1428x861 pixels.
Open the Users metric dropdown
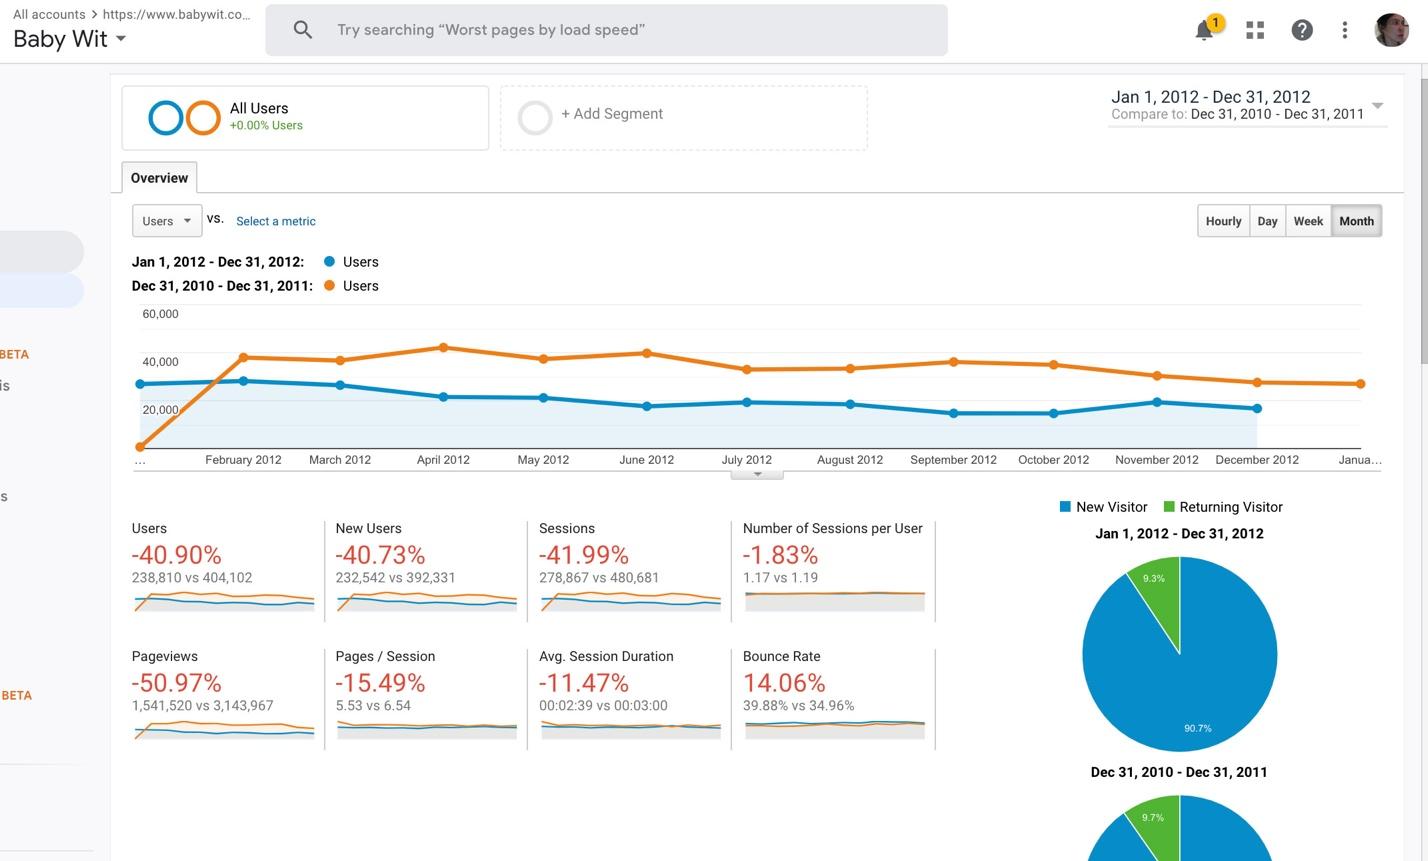[x=167, y=221]
